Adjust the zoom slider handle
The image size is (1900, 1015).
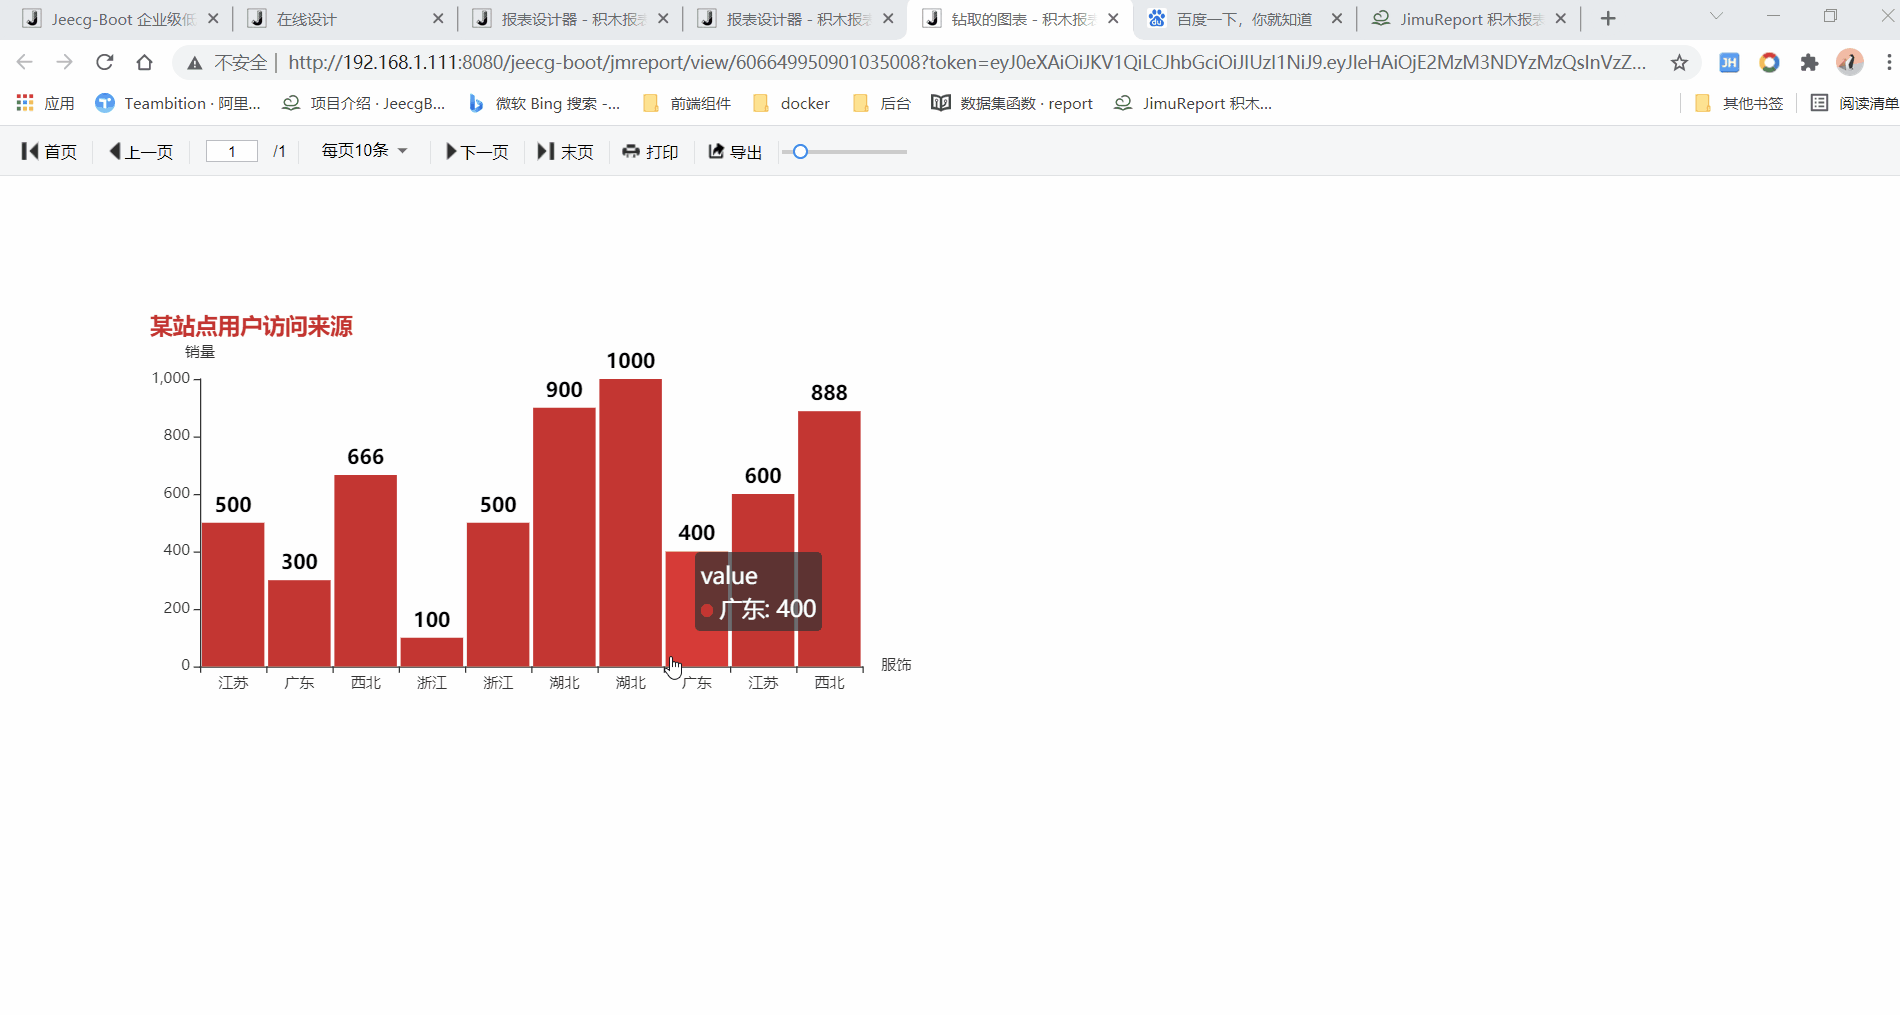coord(800,151)
